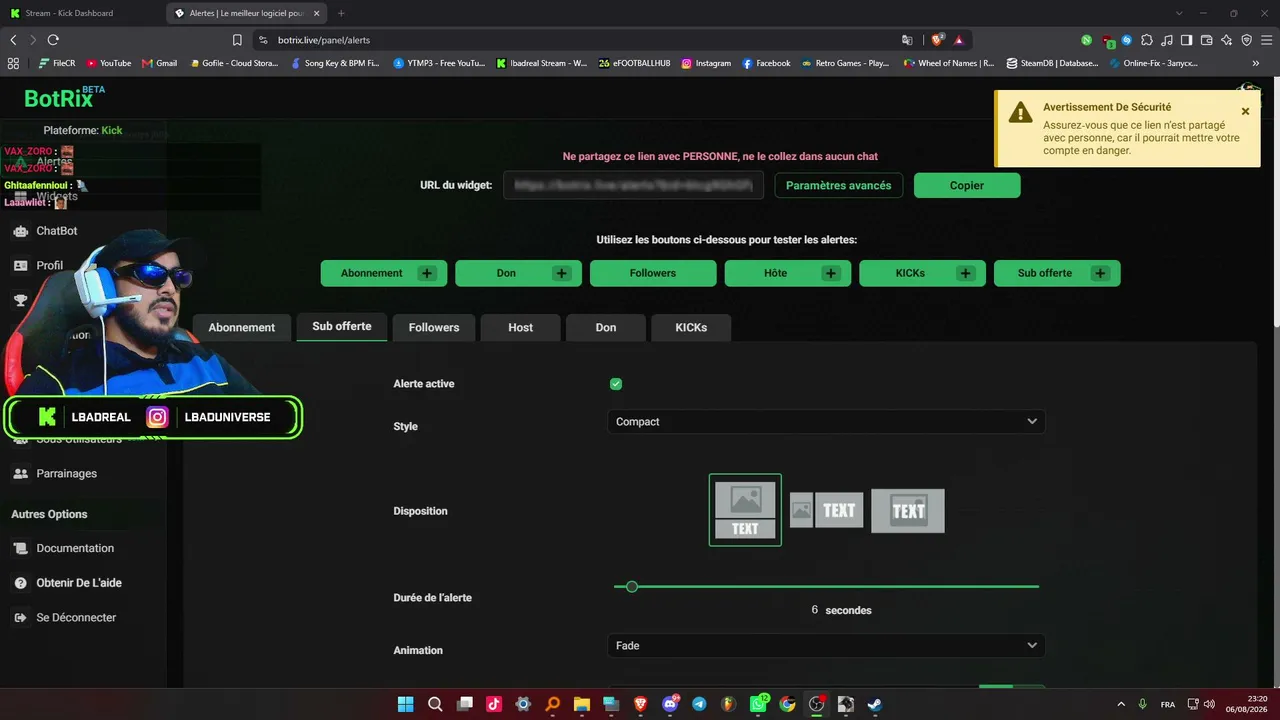Open the browser playlist music icon
Screen dimensions: 1280x720
1167,40
